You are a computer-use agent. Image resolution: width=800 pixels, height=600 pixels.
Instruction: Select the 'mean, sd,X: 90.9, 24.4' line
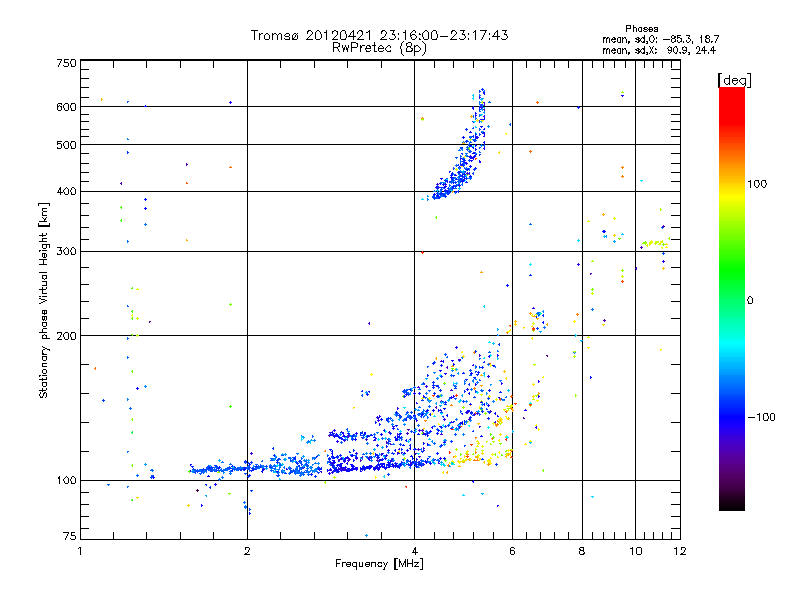tap(659, 50)
